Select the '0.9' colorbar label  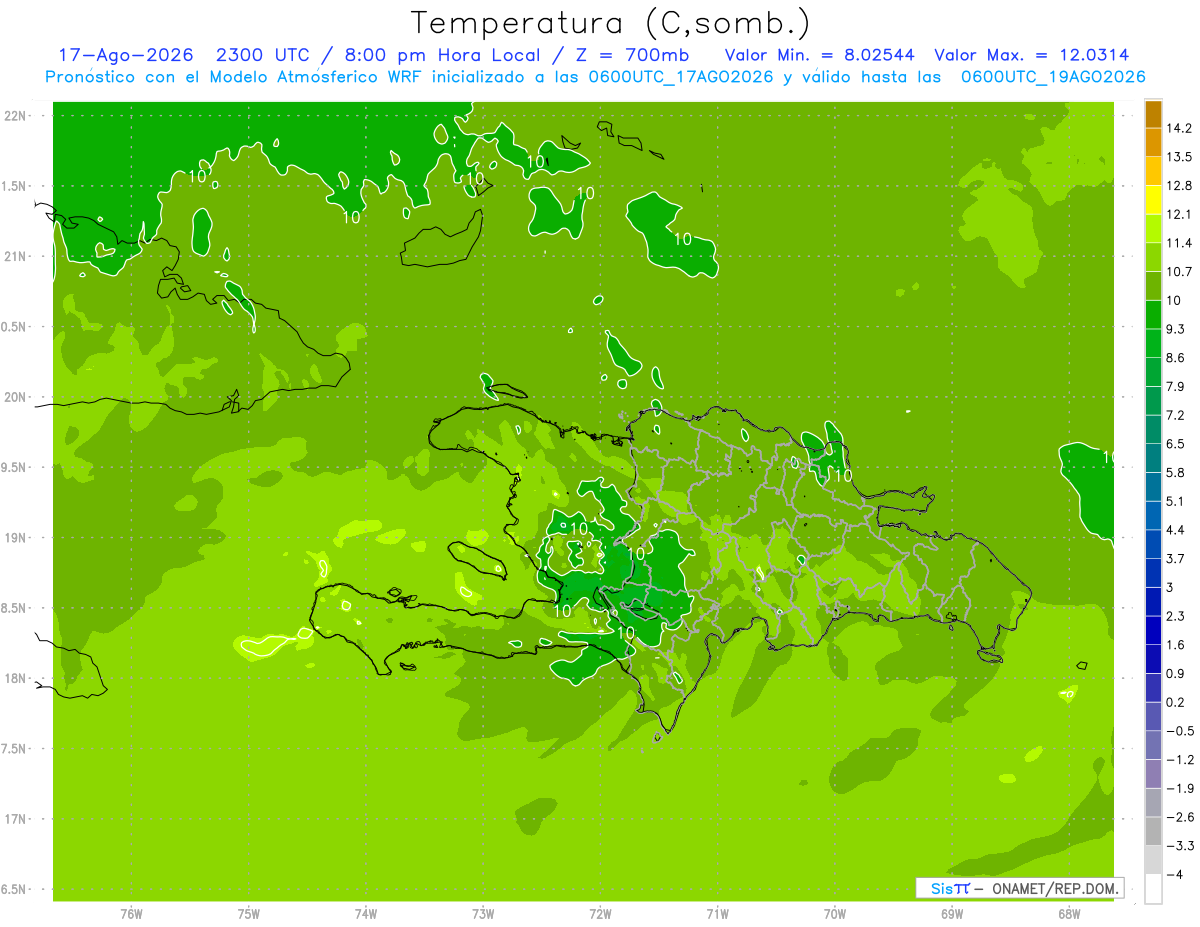click(x=1175, y=673)
